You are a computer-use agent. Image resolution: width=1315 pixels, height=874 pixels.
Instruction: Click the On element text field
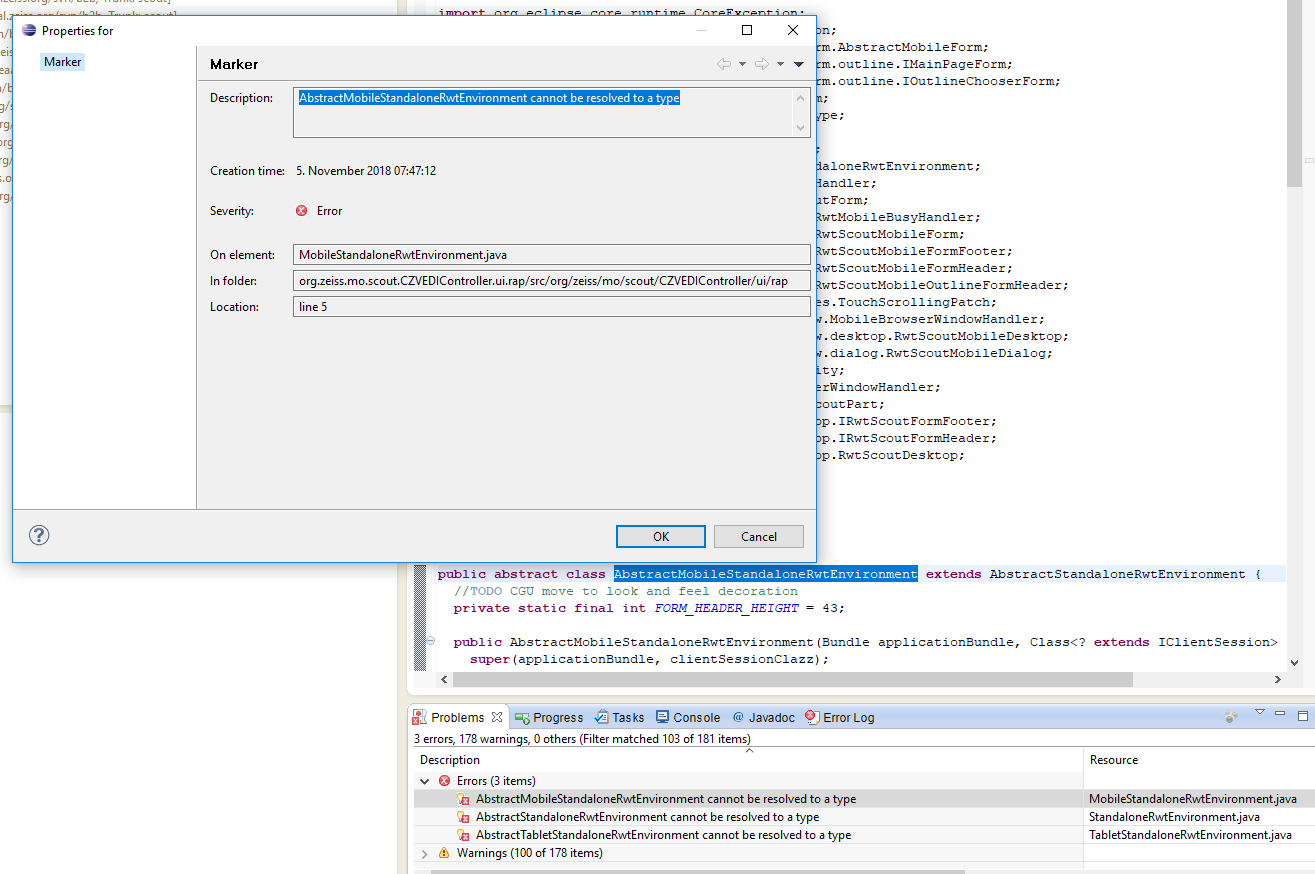click(x=552, y=255)
